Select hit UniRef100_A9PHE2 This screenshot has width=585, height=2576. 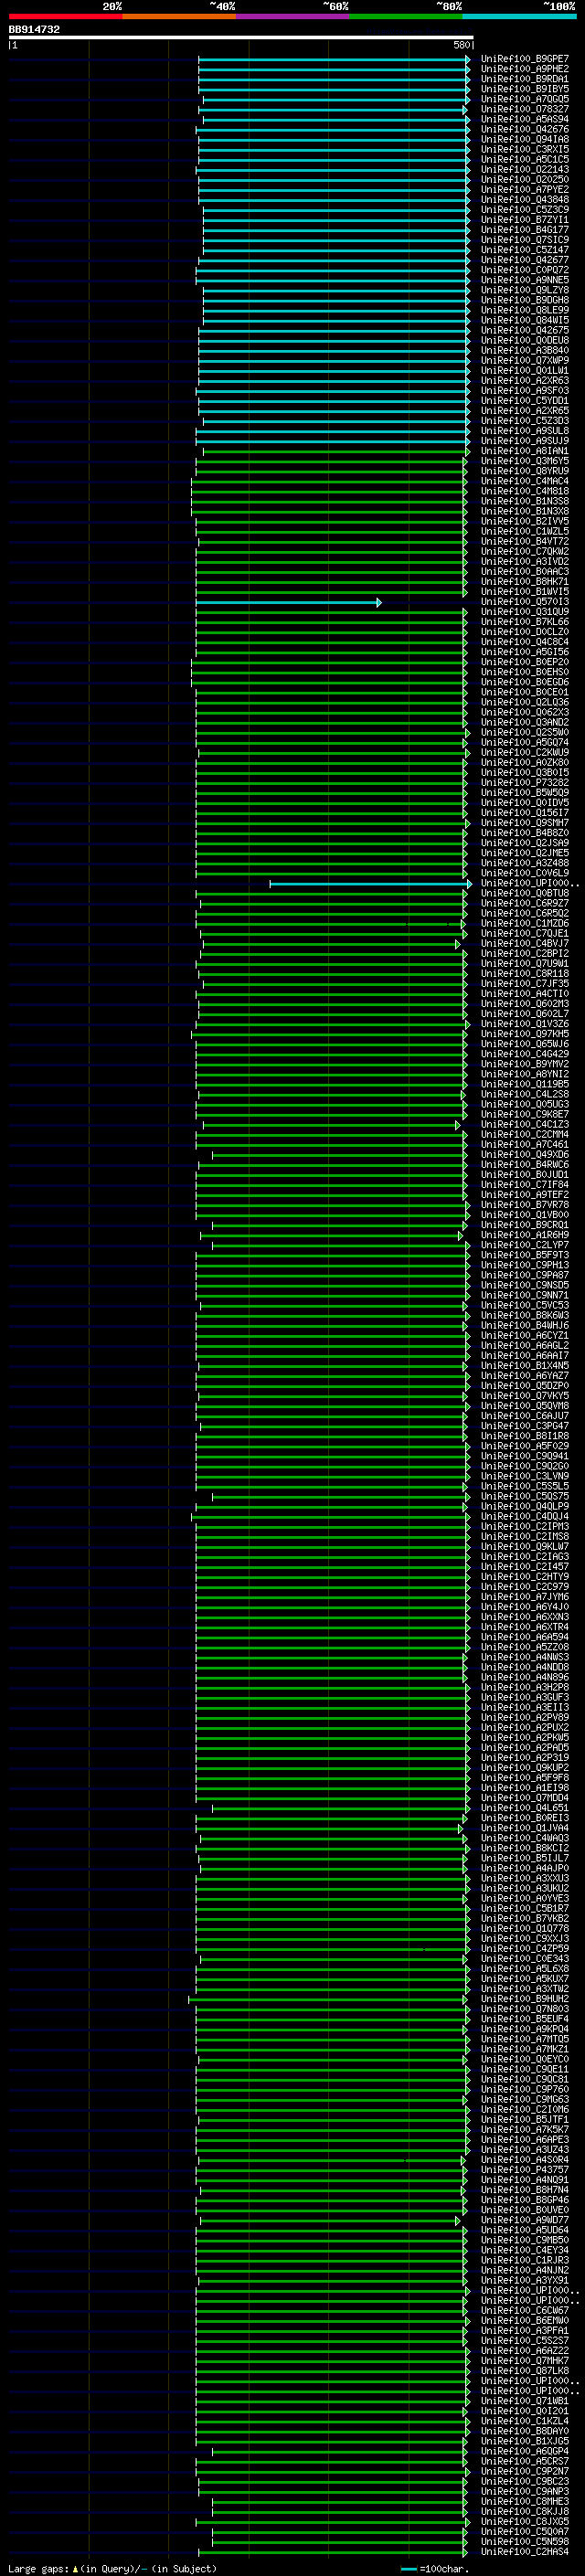pyautogui.click(x=524, y=69)
